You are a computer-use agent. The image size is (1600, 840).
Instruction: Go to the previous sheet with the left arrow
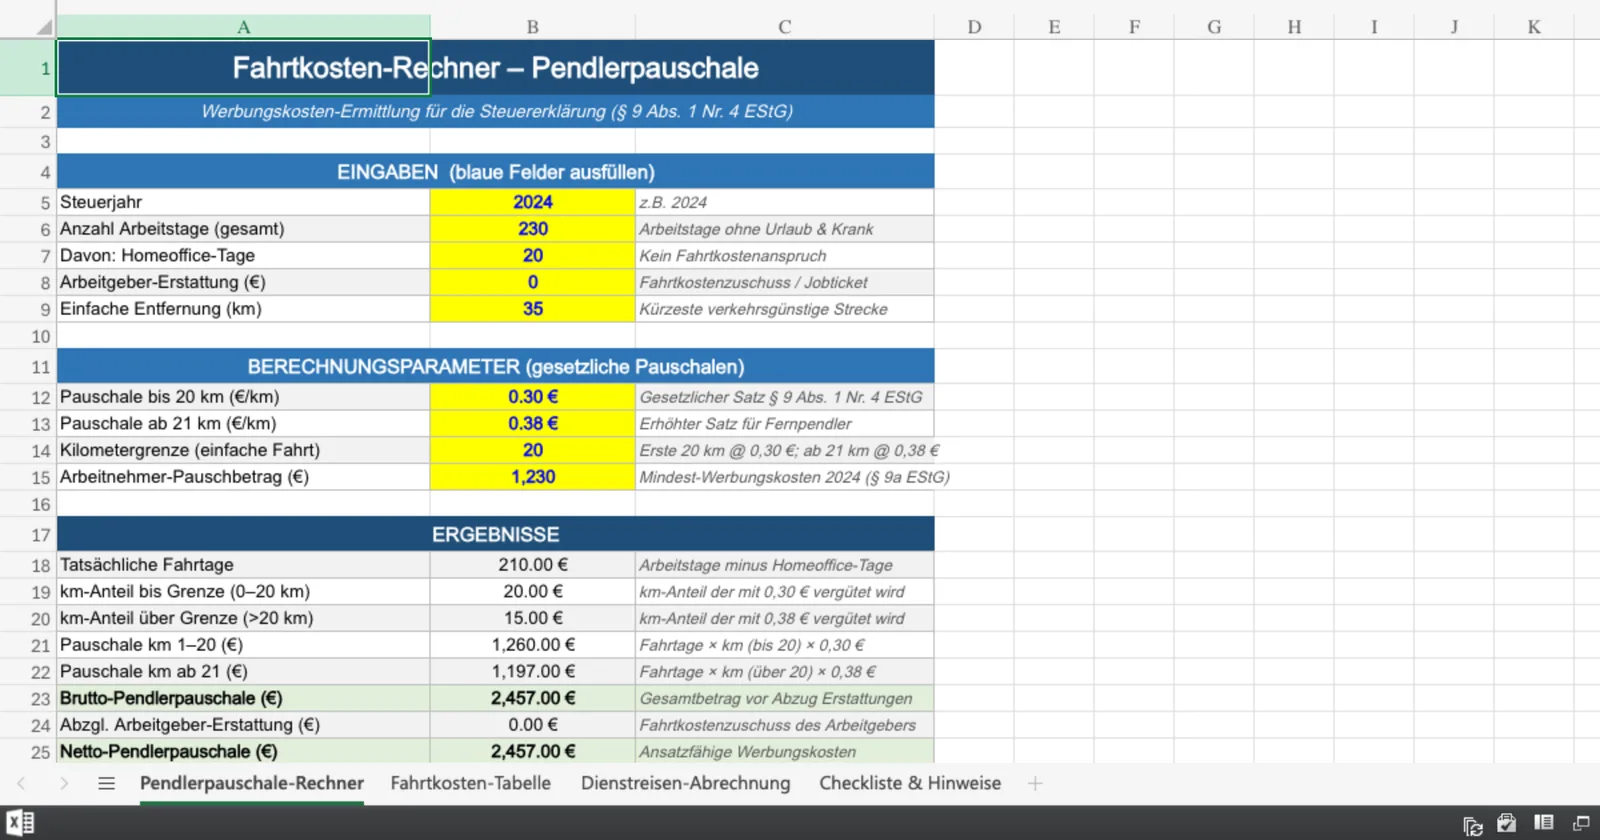(x=21, y=784)
